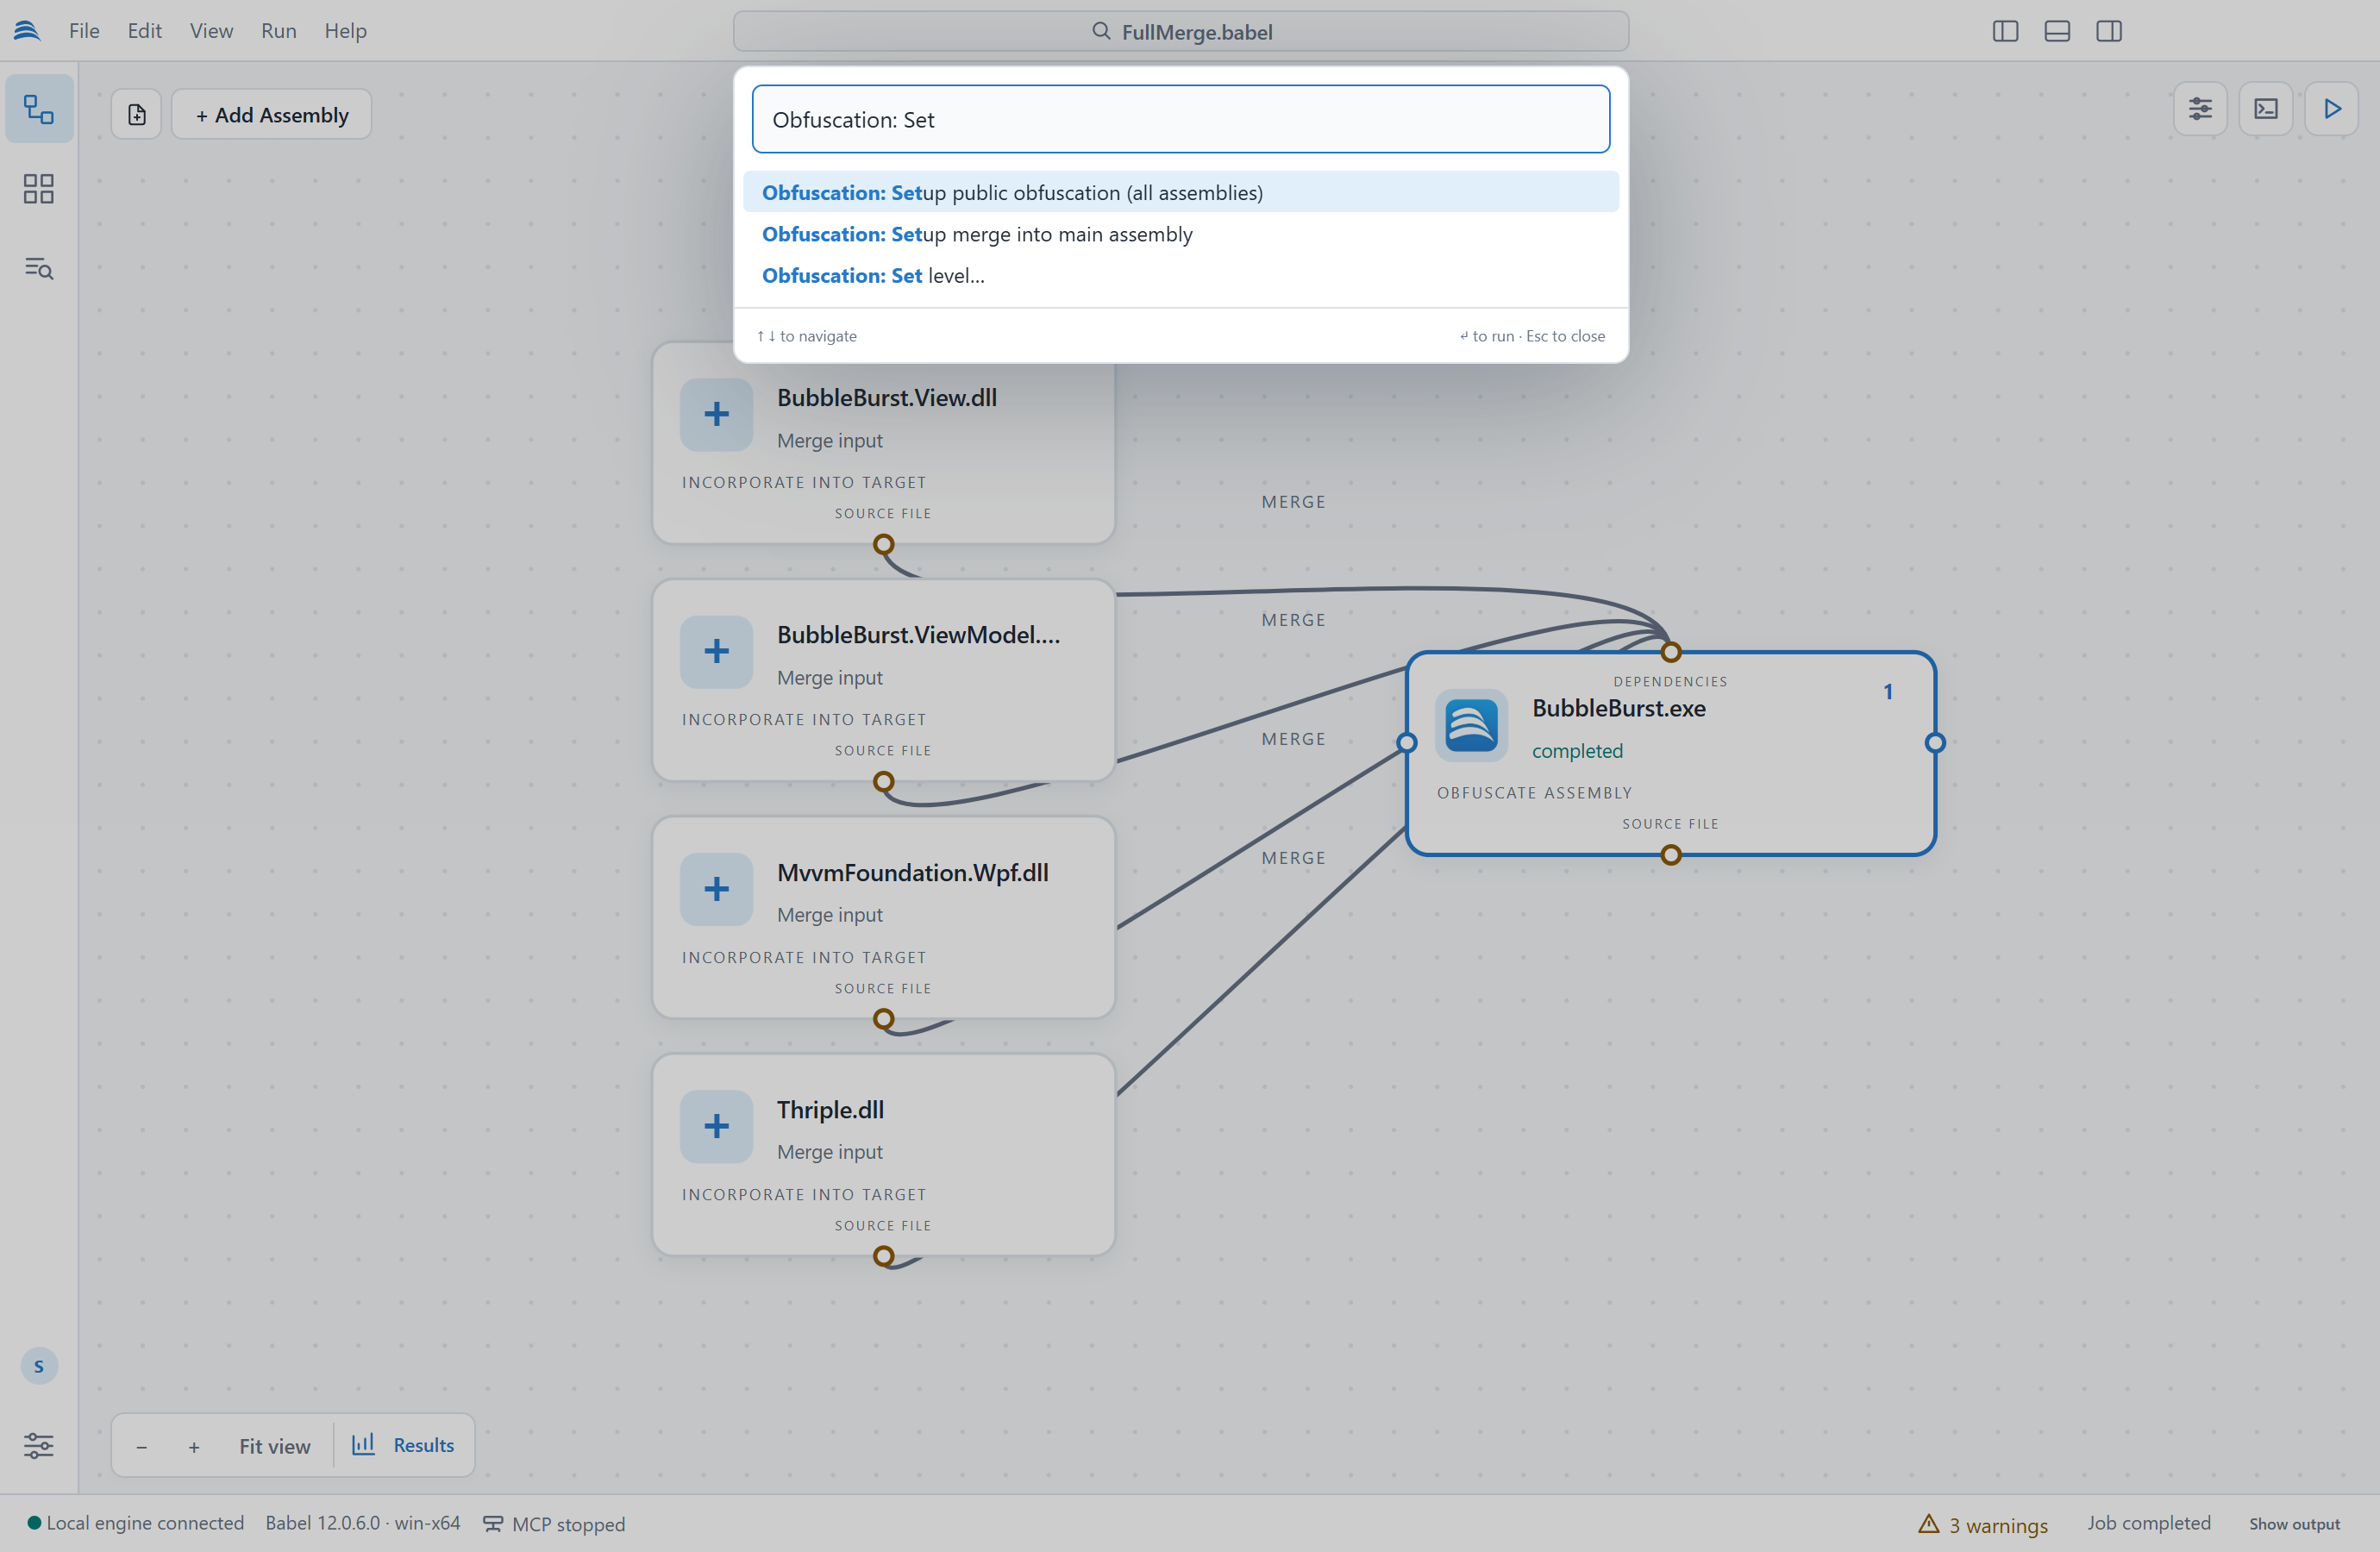Open the graph view sidebar icon
Viewport: 2380px width, 1552px height.
click(x=39, y=109)
